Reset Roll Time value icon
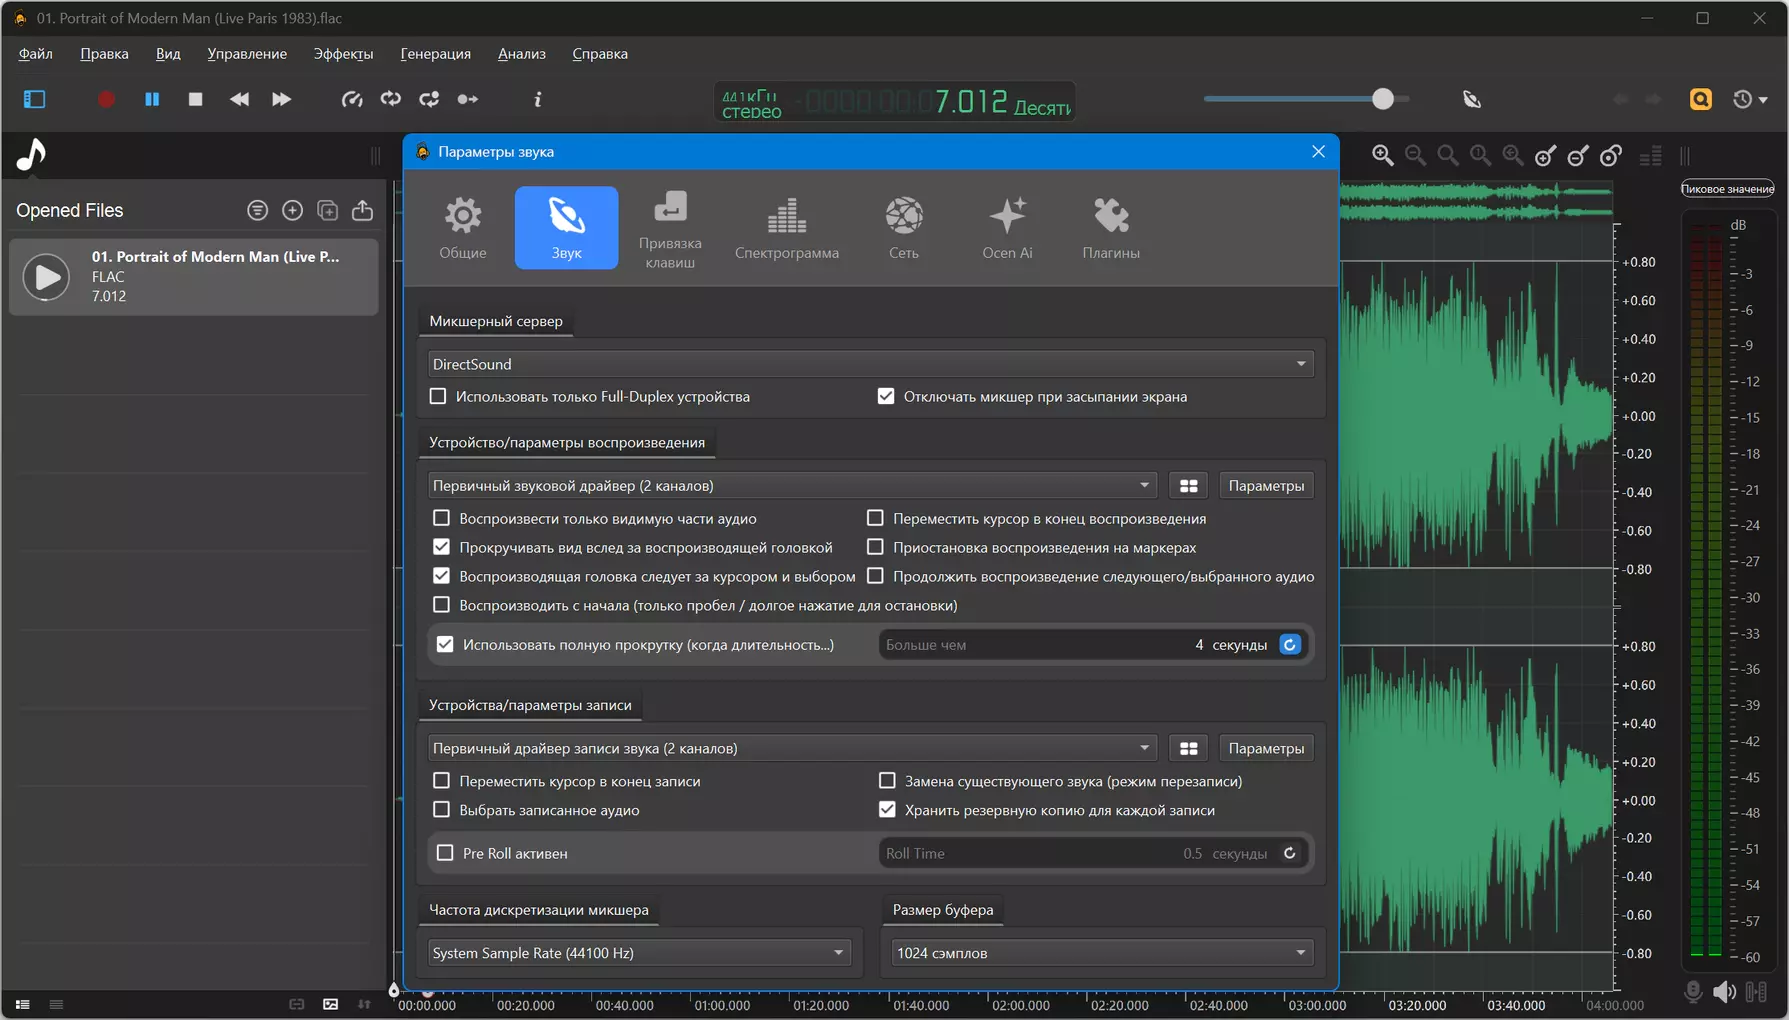The image size is (1789, 1020). (x=1290, y=853)
